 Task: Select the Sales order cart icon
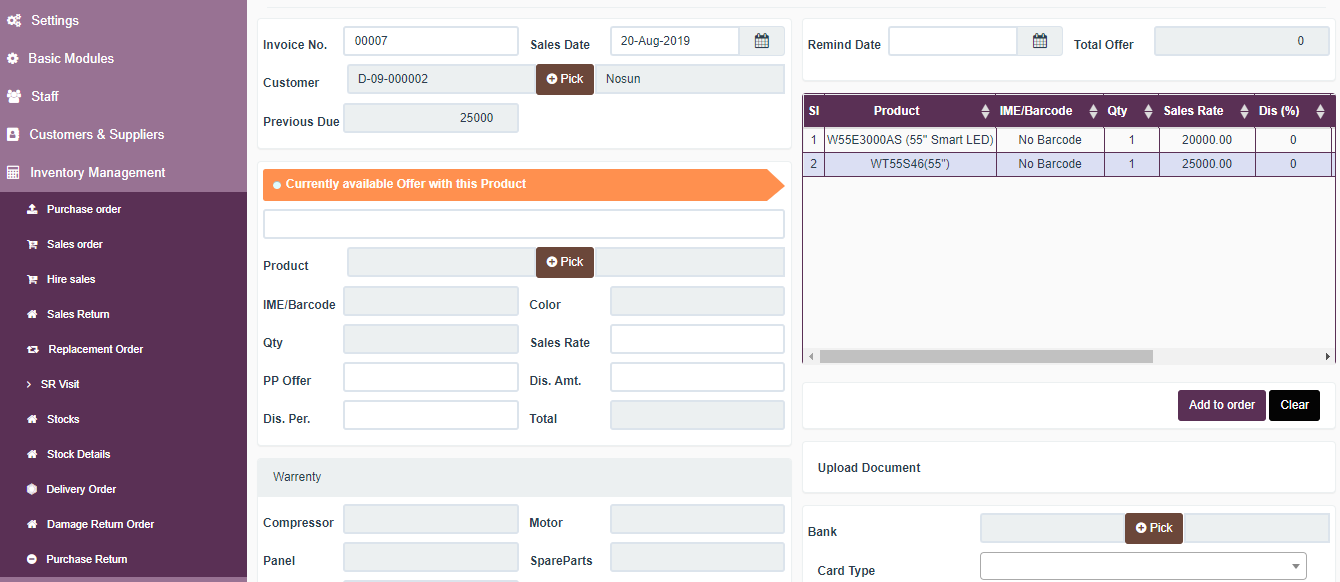34,244
